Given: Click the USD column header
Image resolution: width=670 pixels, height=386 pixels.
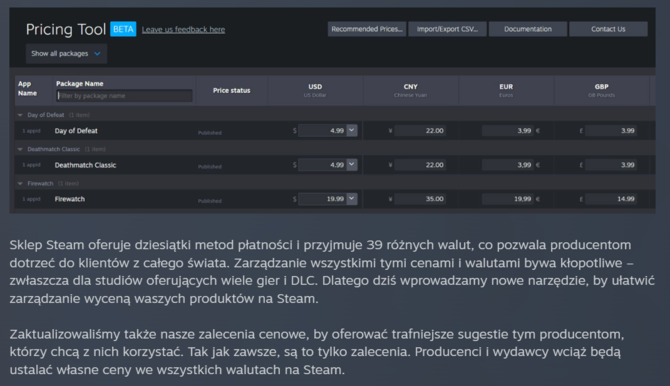Looking at the screenshot, I should click(x=315, y=90).
